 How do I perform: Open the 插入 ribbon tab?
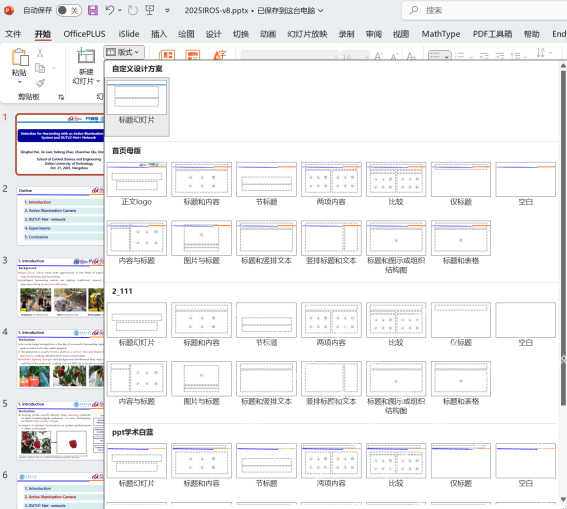(x=159, y=34)
